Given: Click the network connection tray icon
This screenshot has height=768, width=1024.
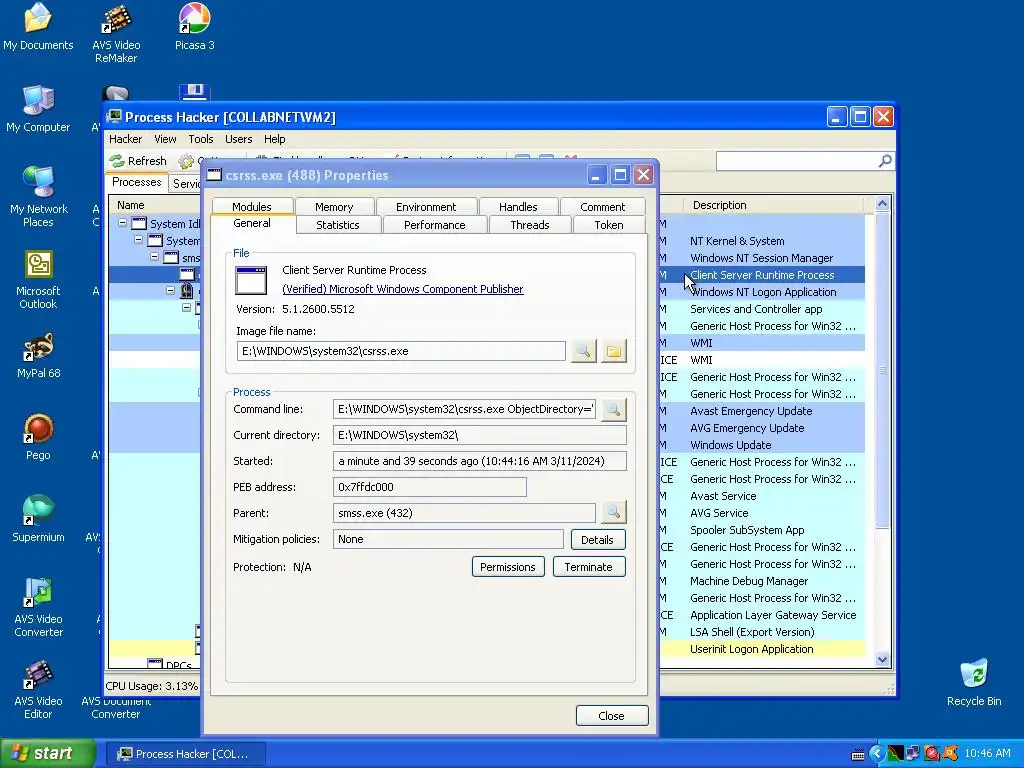Looking at the screenshot, I should point(913,754).
